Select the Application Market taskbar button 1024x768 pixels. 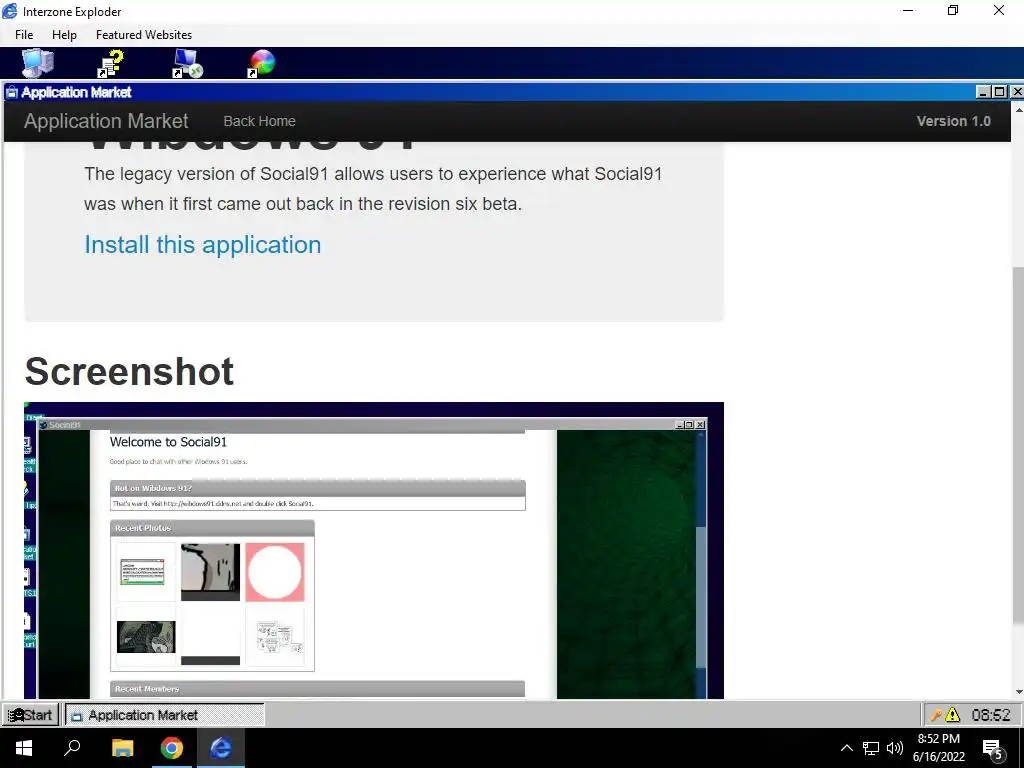[x=165, y=714]
